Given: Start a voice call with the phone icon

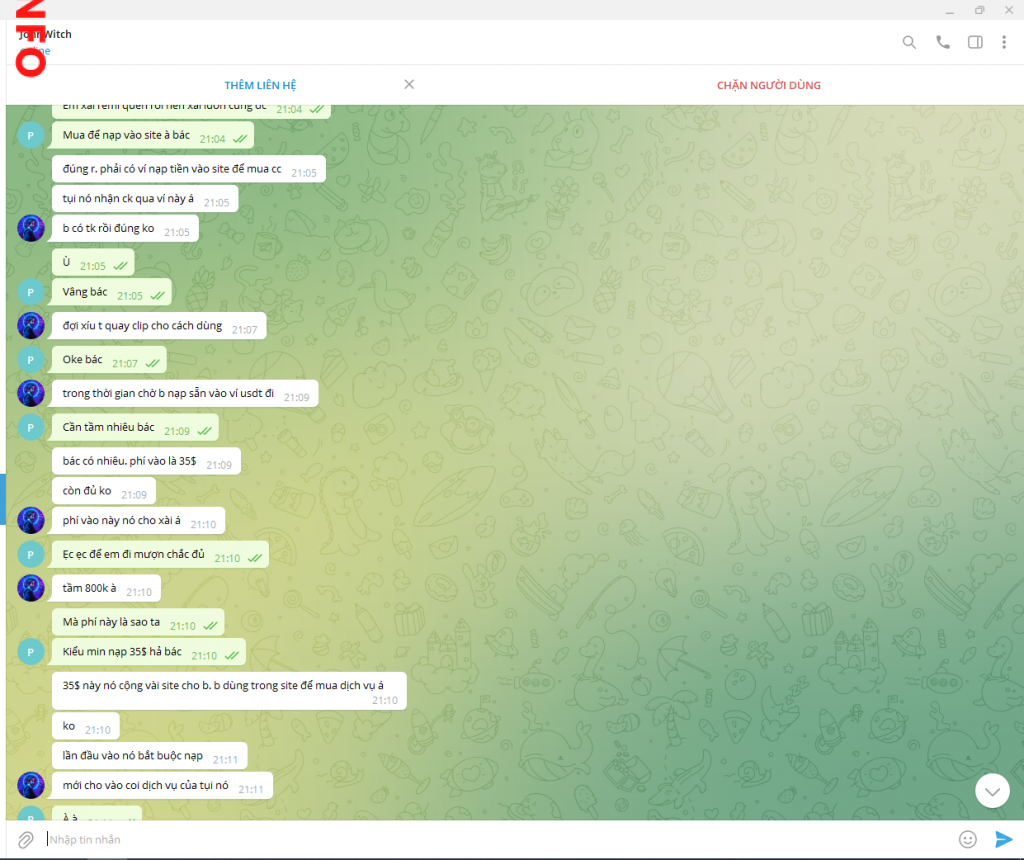Looking at the screenshot, I should coord(942,42).
